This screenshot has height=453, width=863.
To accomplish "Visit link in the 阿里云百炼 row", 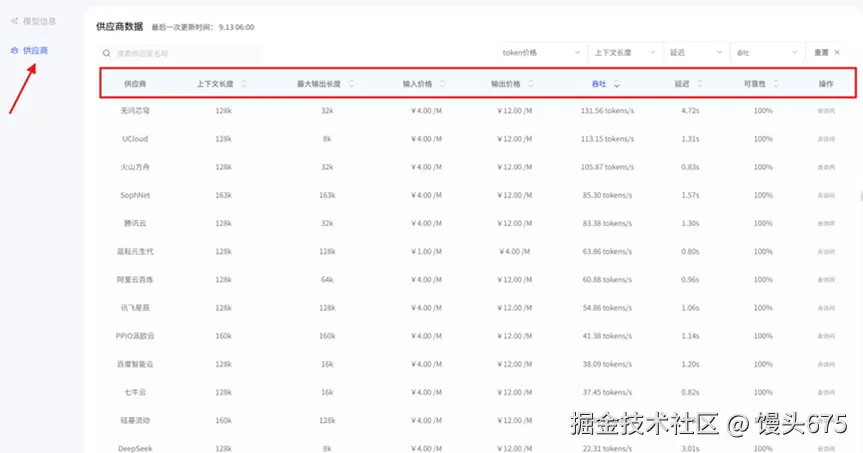I will (826, 280).
